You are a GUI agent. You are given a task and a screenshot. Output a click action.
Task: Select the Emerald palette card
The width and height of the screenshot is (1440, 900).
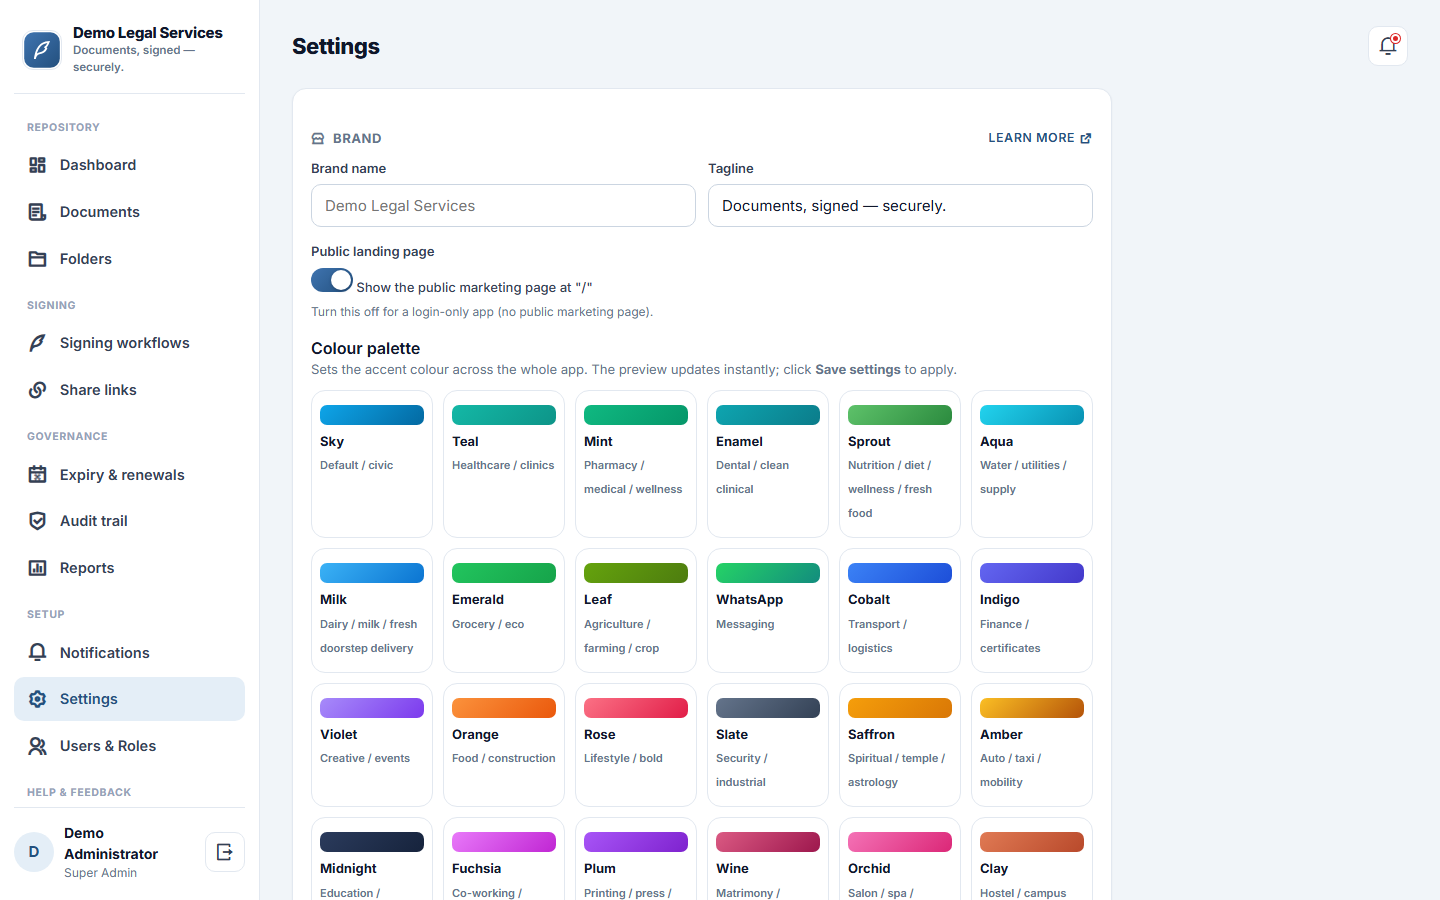tap(504, 610)
